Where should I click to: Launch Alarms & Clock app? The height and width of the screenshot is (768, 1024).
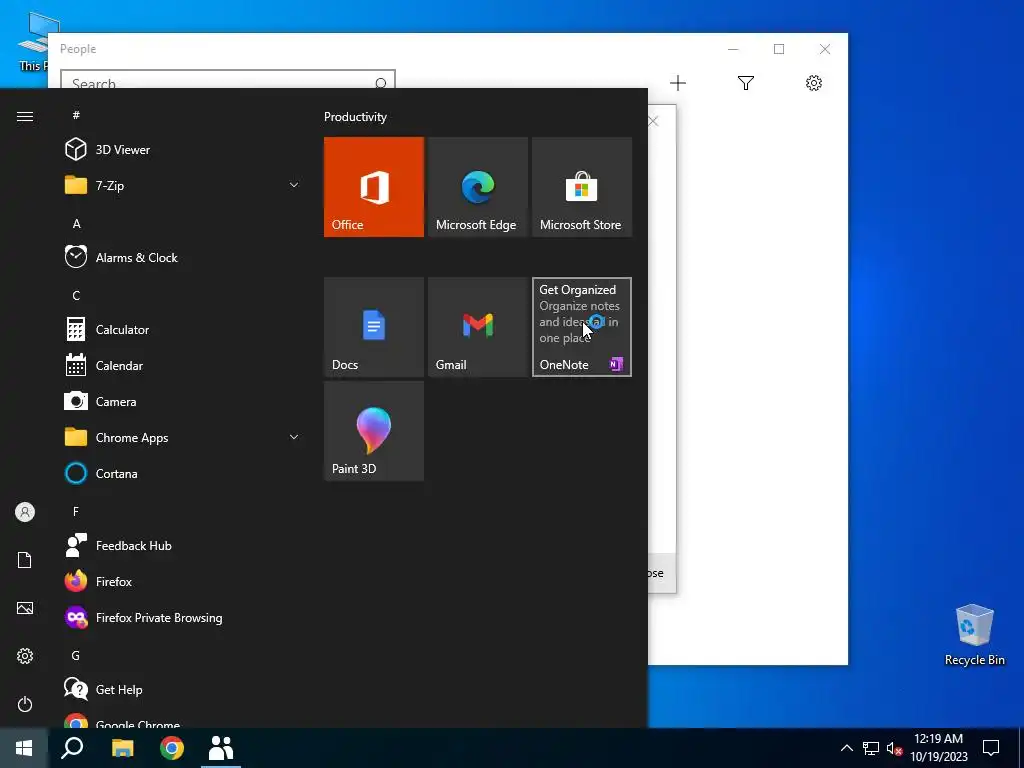point(183,257)
